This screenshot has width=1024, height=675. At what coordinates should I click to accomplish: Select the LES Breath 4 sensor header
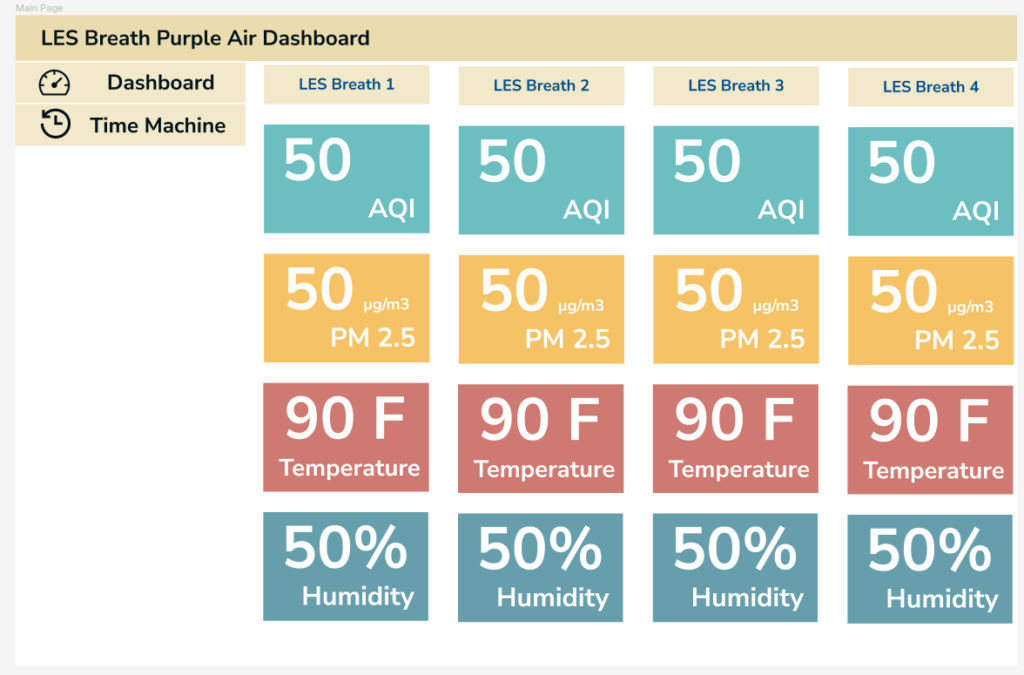click(930, 87)
